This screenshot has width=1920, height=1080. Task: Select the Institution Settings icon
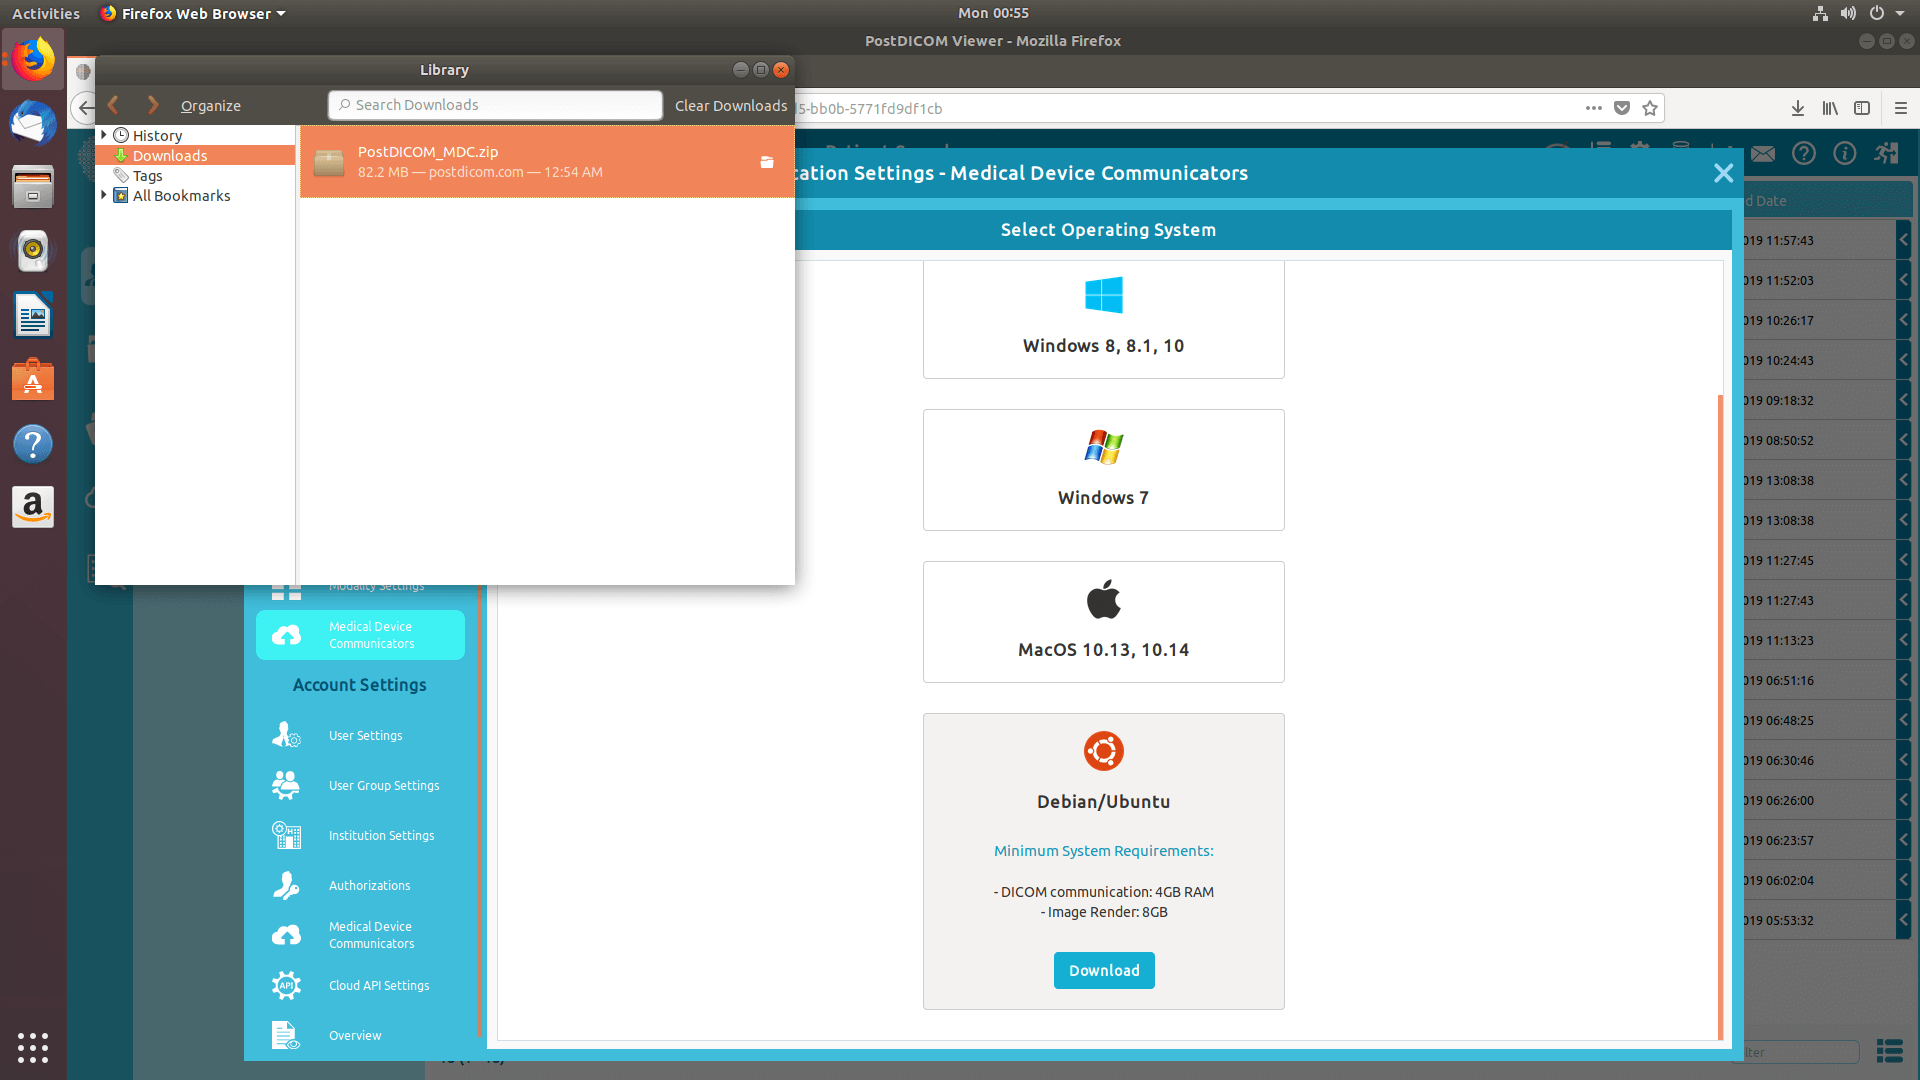[286, 835]
